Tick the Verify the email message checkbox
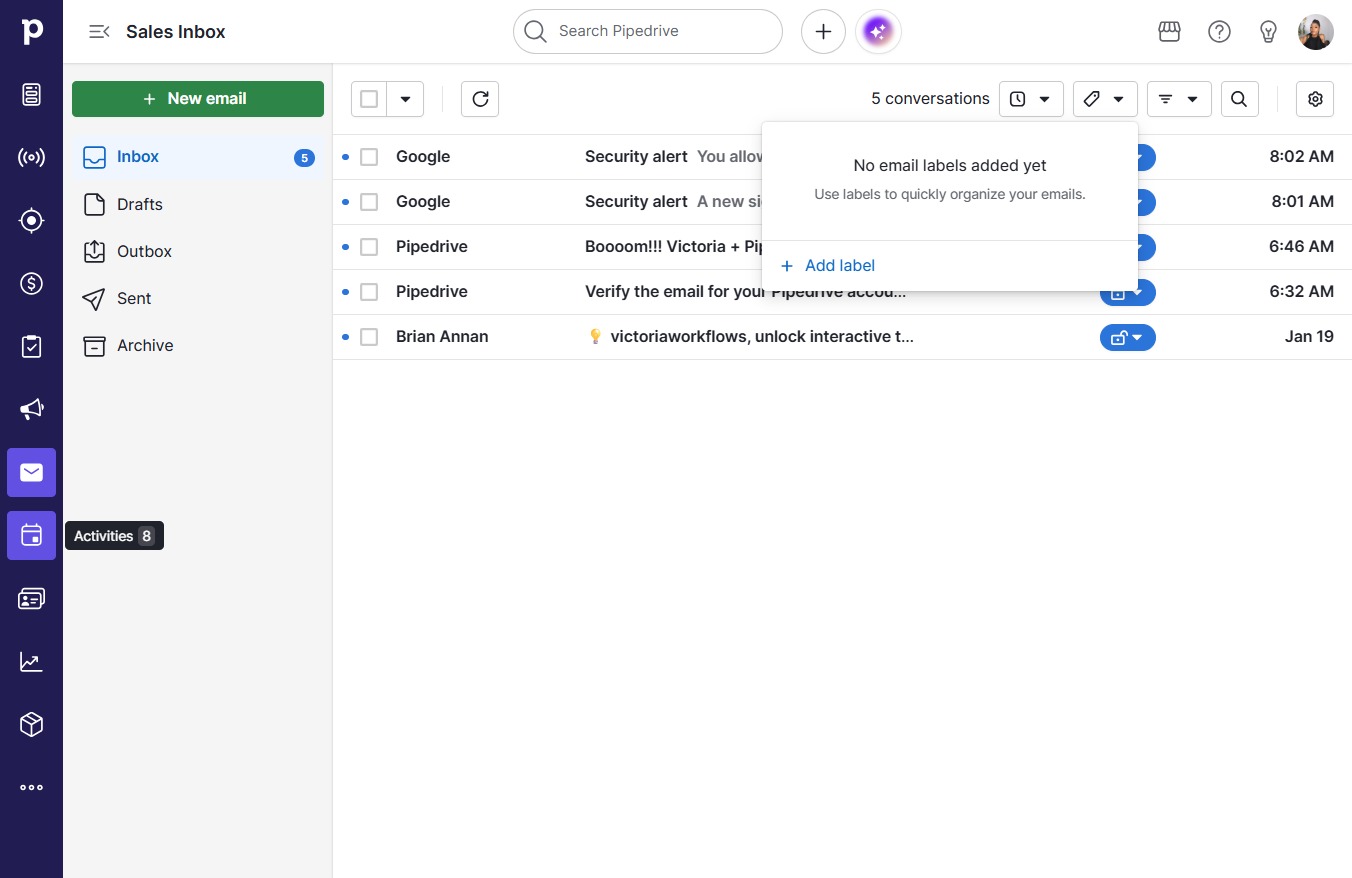Viewport: 1352px width, 878px height. [369, 292]
